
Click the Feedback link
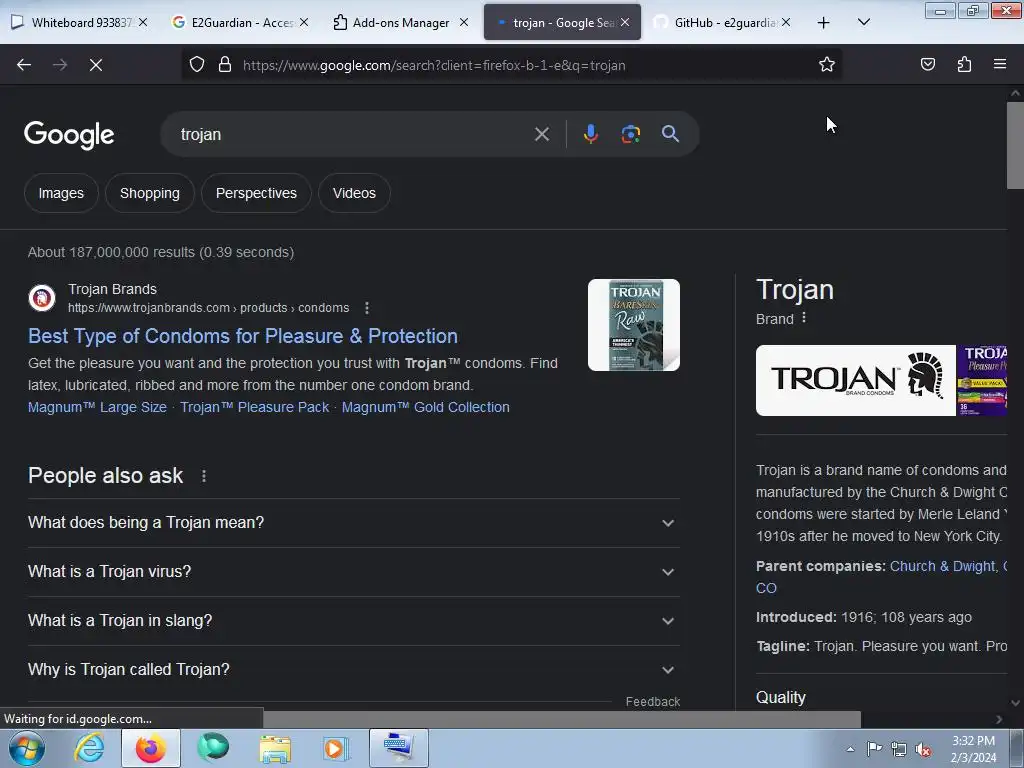click(x=653, y=701)
